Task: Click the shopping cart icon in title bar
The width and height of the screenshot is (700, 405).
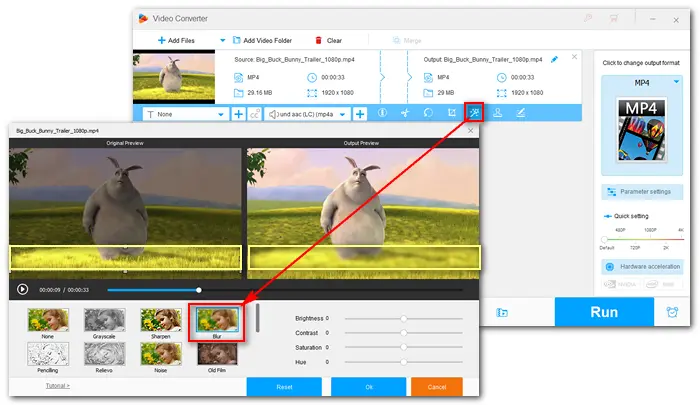Action: tap(614, 18)
